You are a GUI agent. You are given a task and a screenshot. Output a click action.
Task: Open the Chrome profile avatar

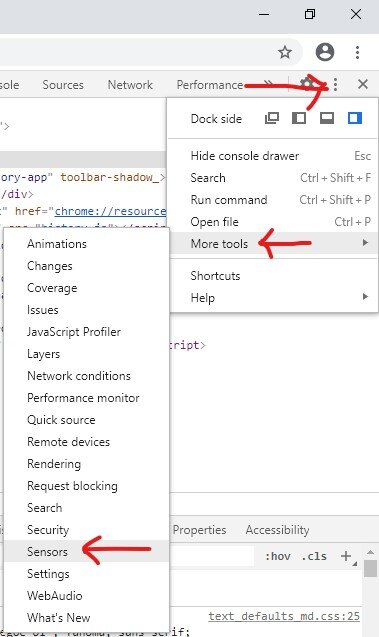(x=325, y=52)
